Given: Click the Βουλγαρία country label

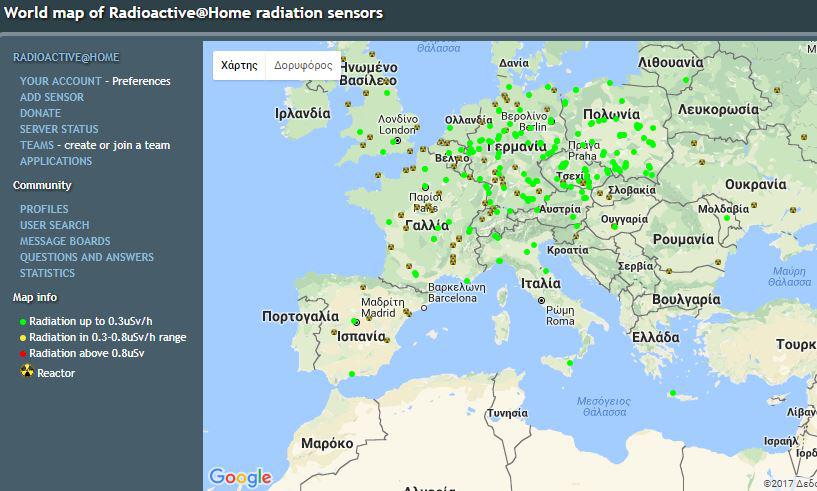Looking at the screenshot, I should coord(686,300).
